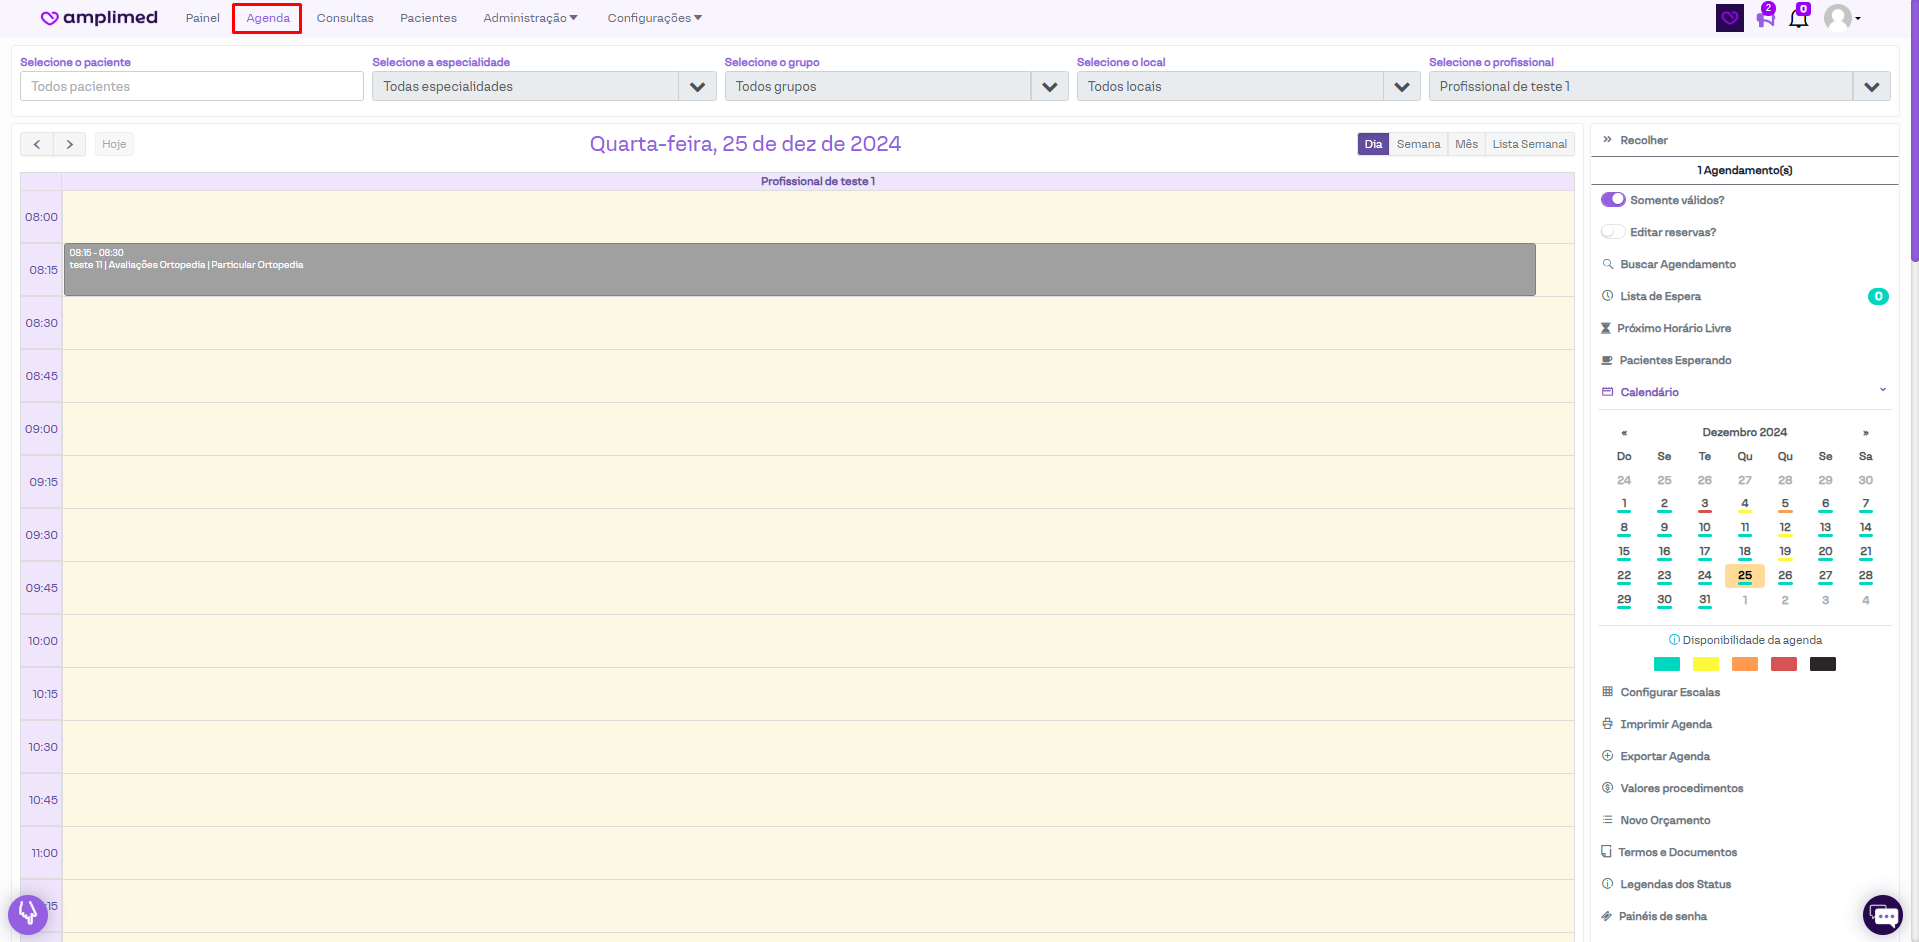Open the Pacientes menu item
Screen dimensions: 1919x942
pyautogui.click(x=428, y=18)
